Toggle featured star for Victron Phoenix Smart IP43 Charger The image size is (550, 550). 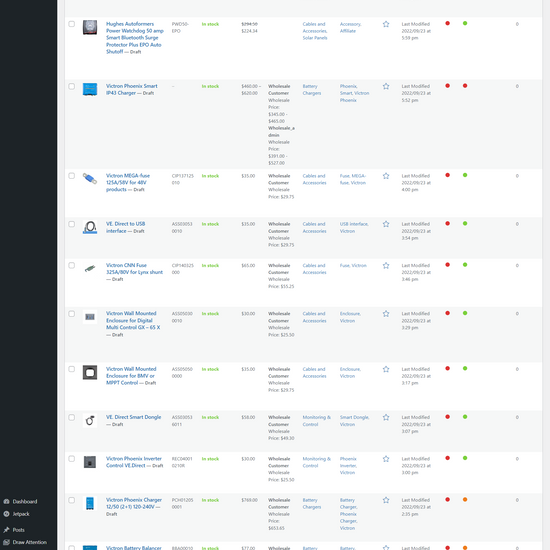pos(386,86)
